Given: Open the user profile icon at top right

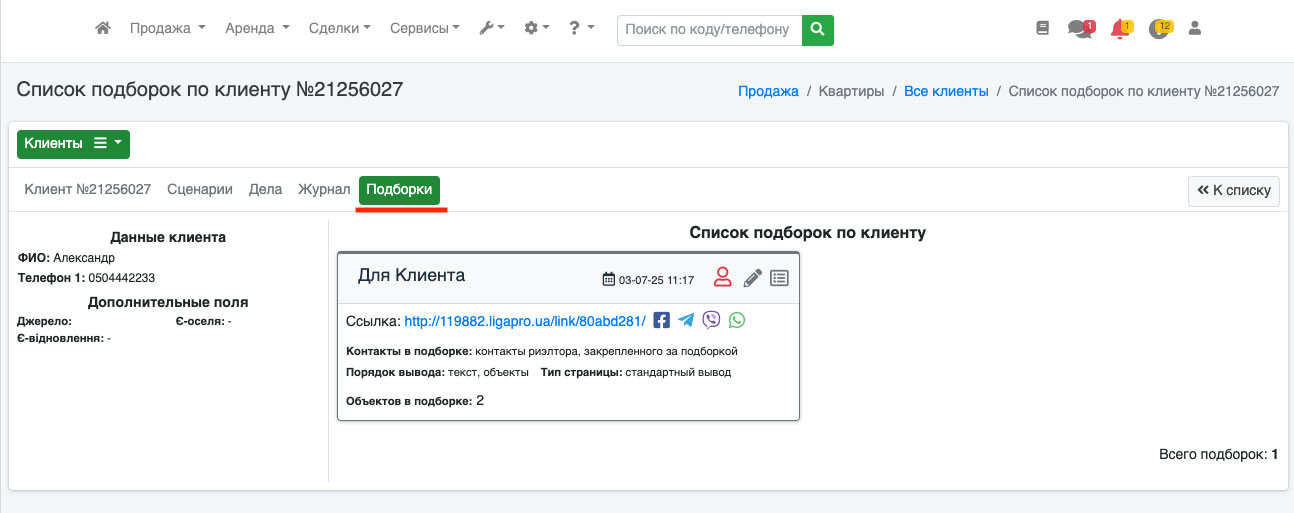Looking at the screenshot, I should [1194, 29].
